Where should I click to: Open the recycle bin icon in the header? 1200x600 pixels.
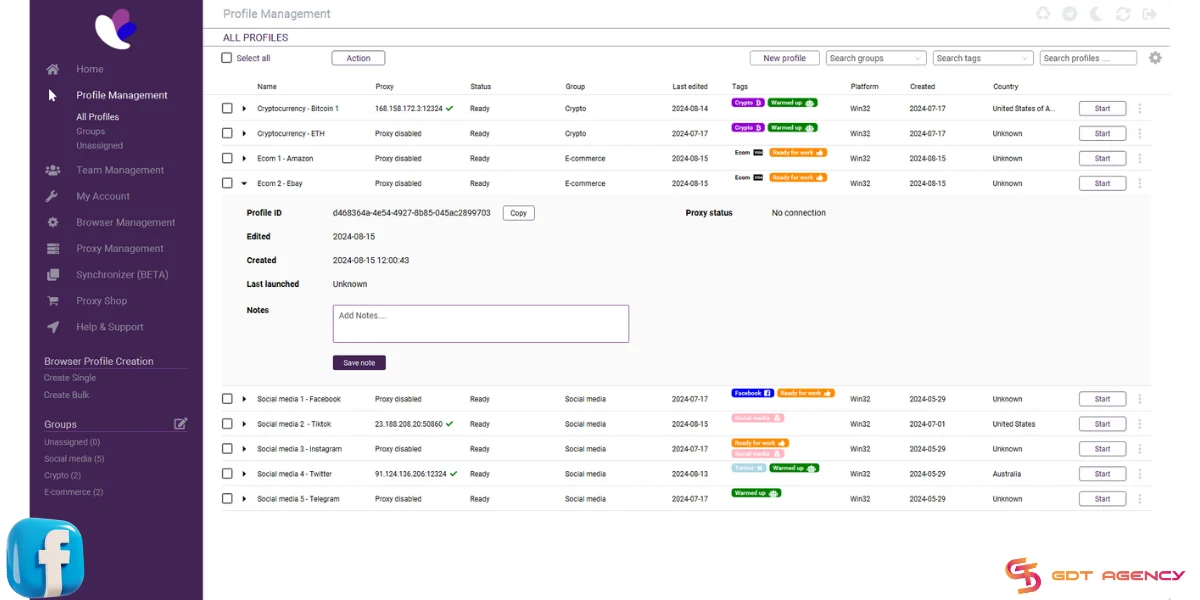click(1044, 14)
